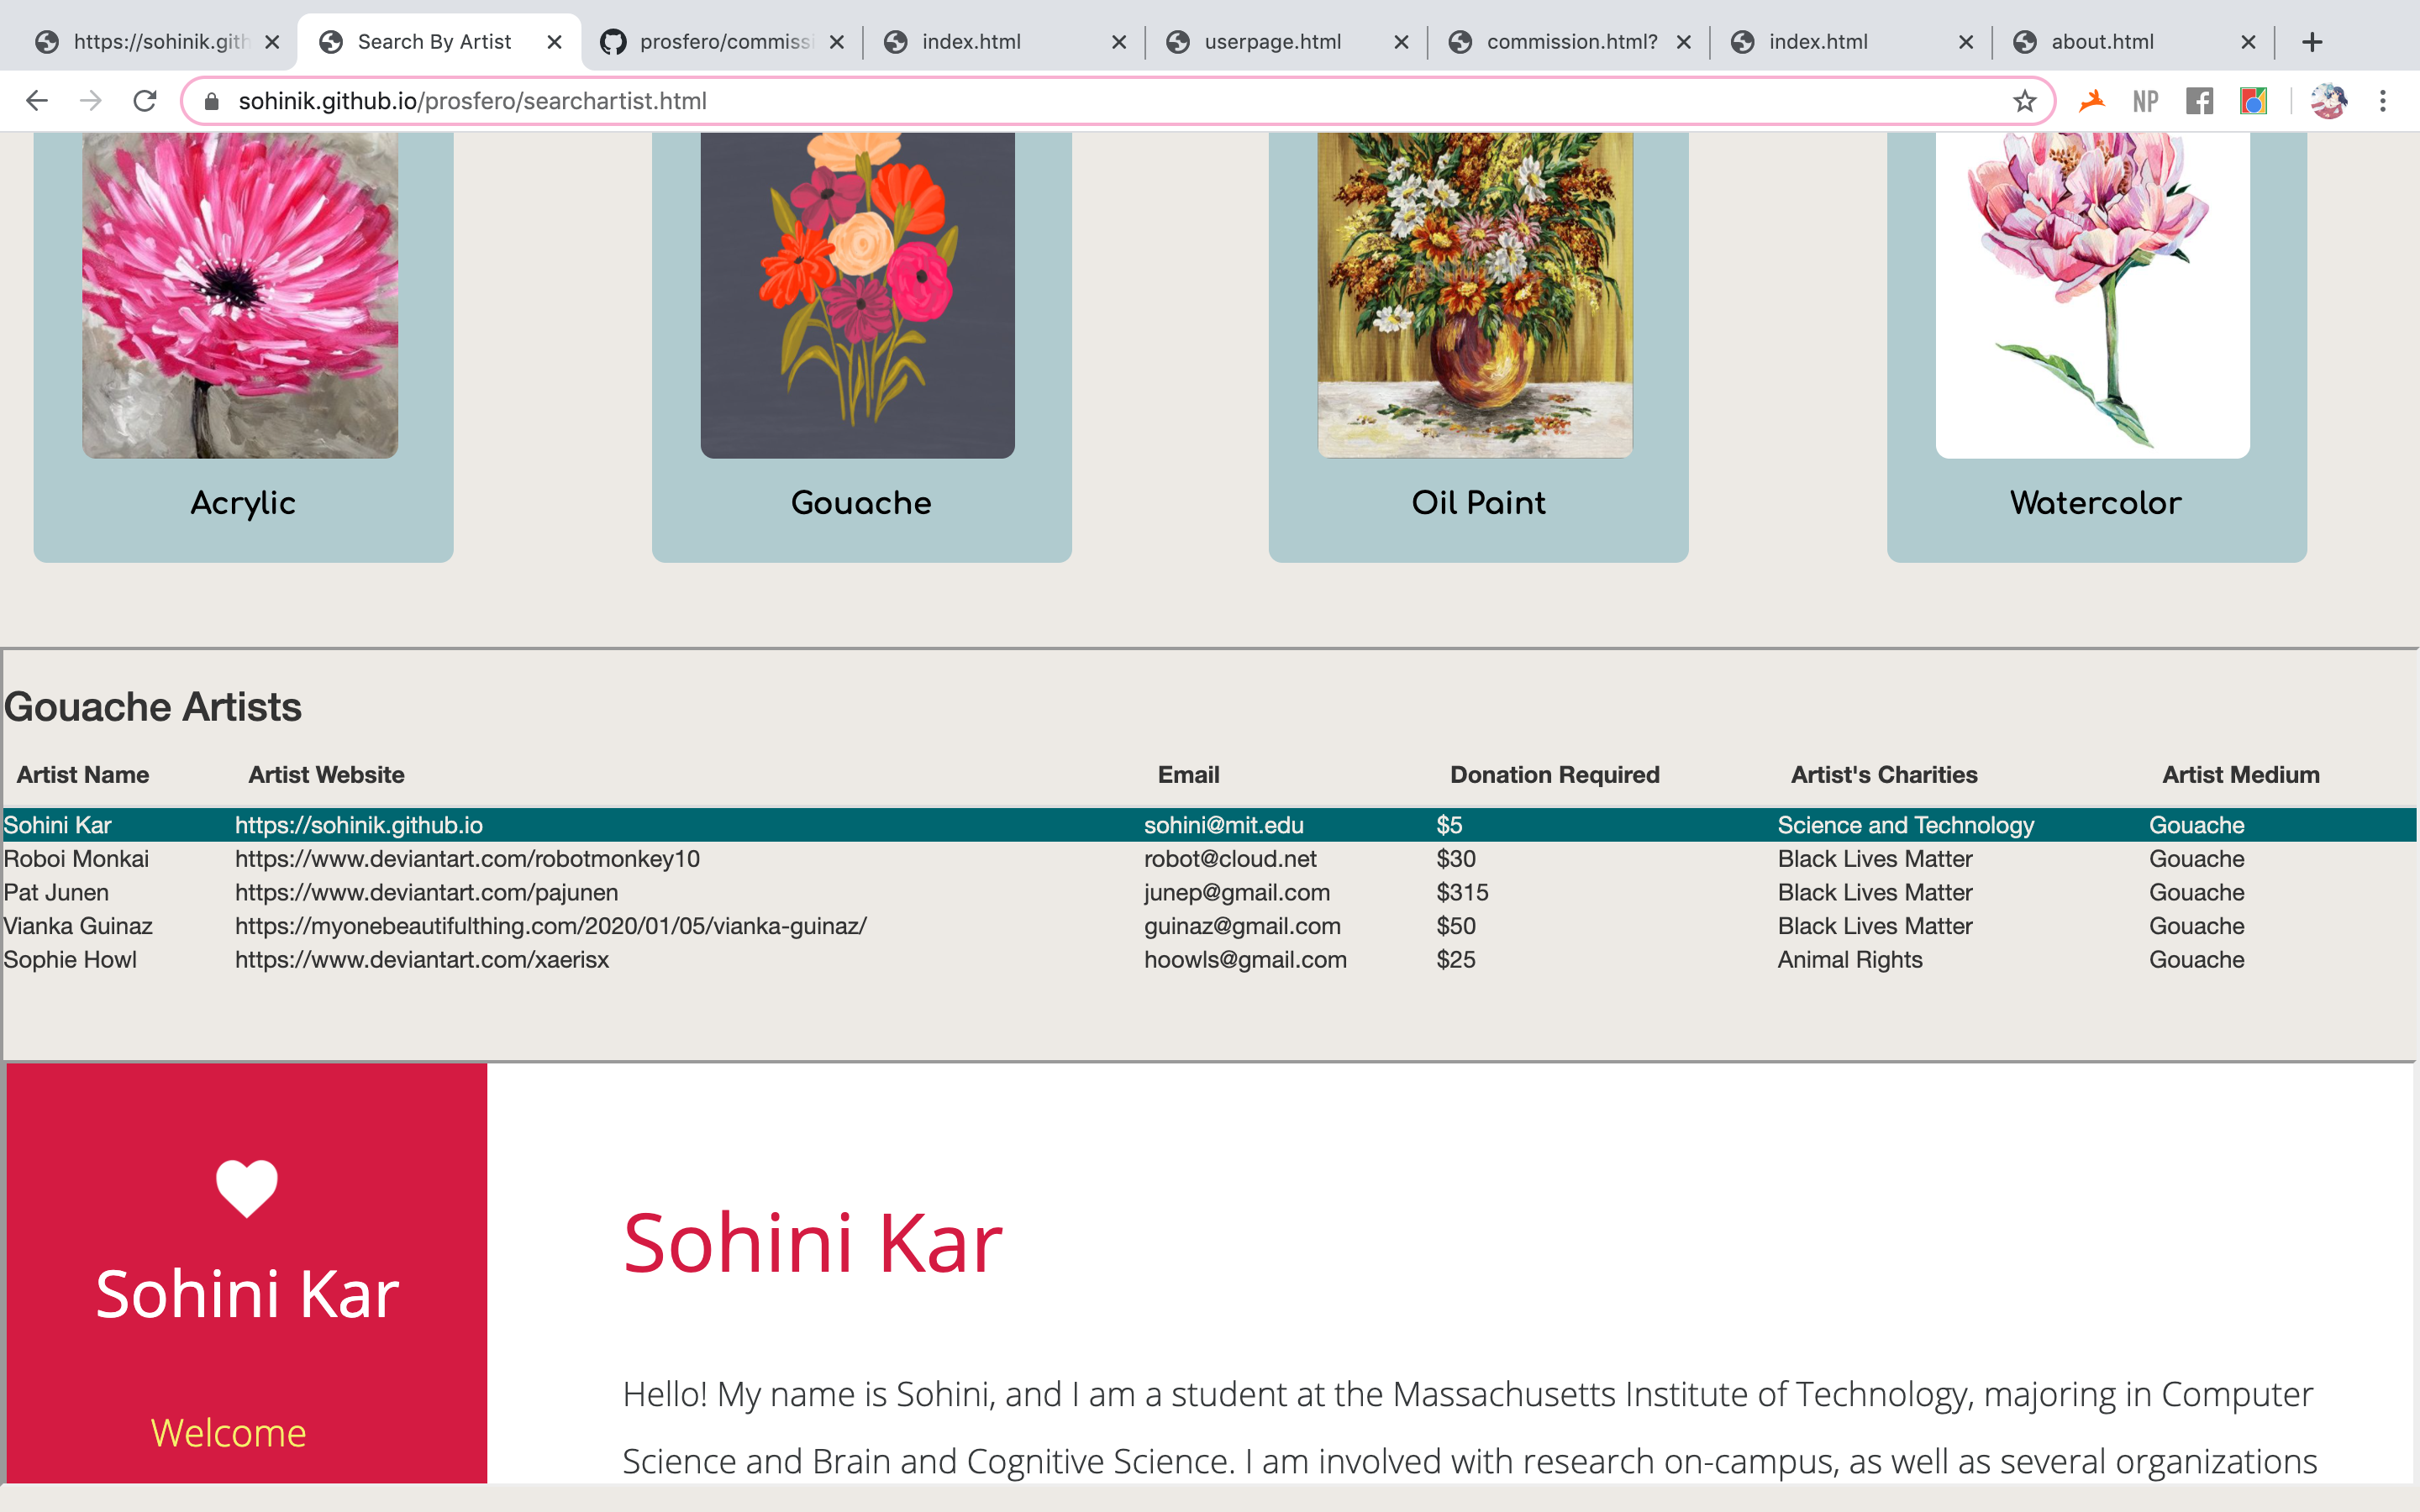Open the prosfero/commission GitHub tab
Screen dimensions: 2420x1512
[725, 42]
